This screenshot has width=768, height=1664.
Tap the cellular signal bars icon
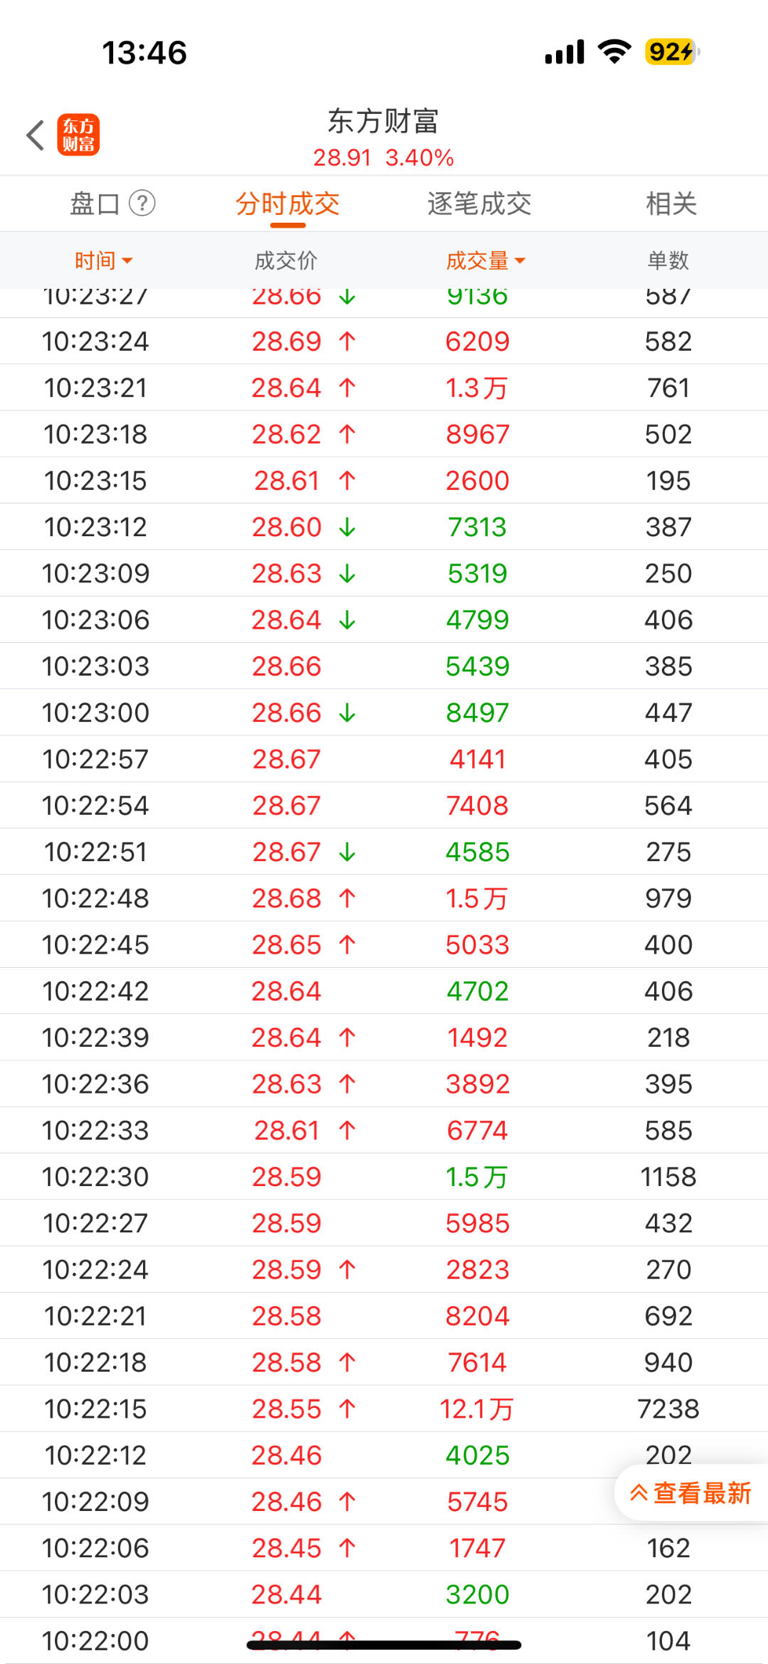(564, 52)
